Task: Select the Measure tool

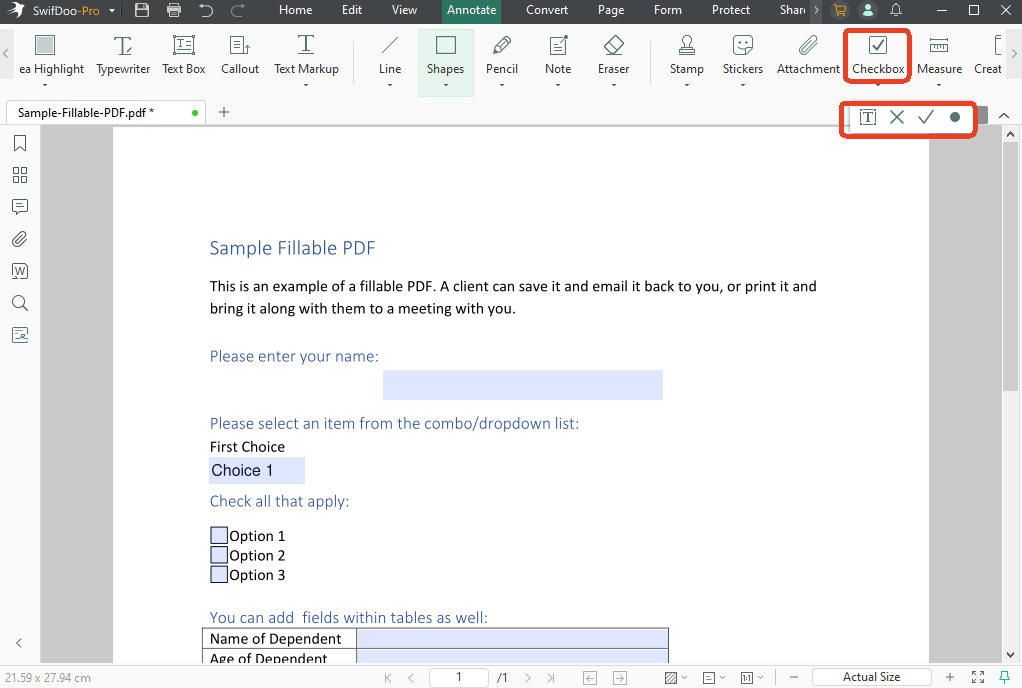Action: [939, 59]
